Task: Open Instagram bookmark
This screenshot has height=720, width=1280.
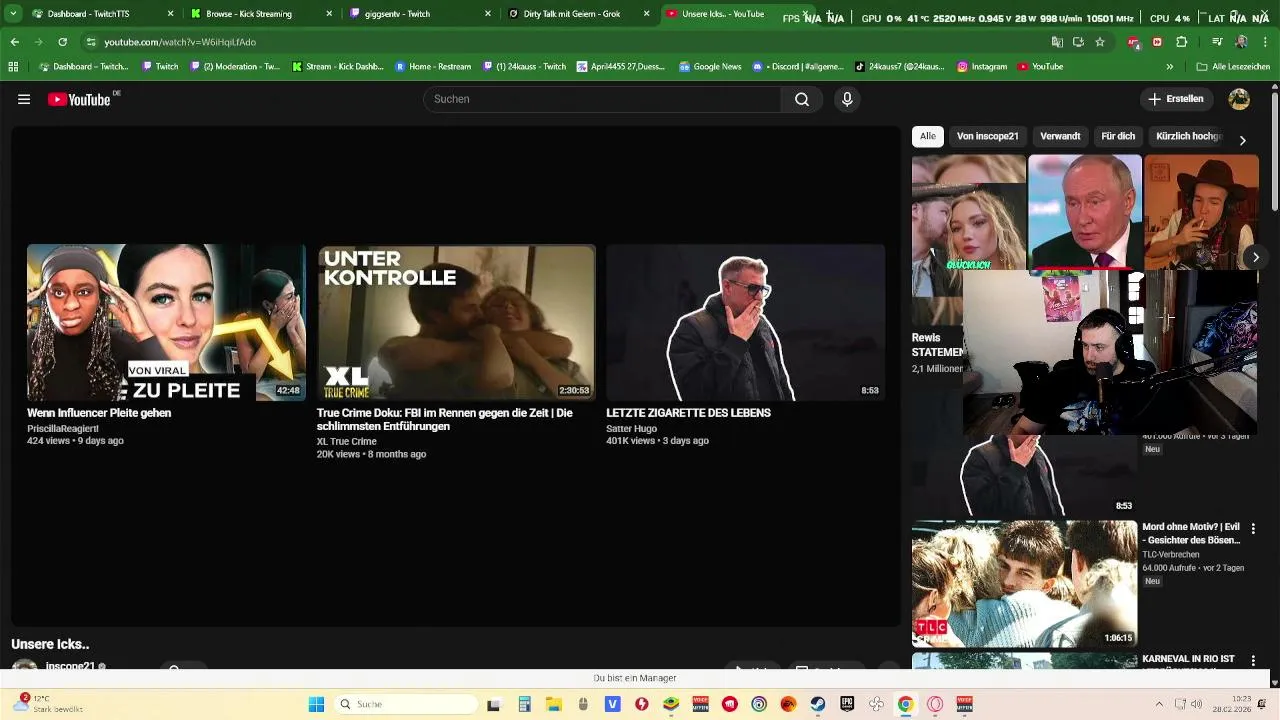Action: click(982, 67)
